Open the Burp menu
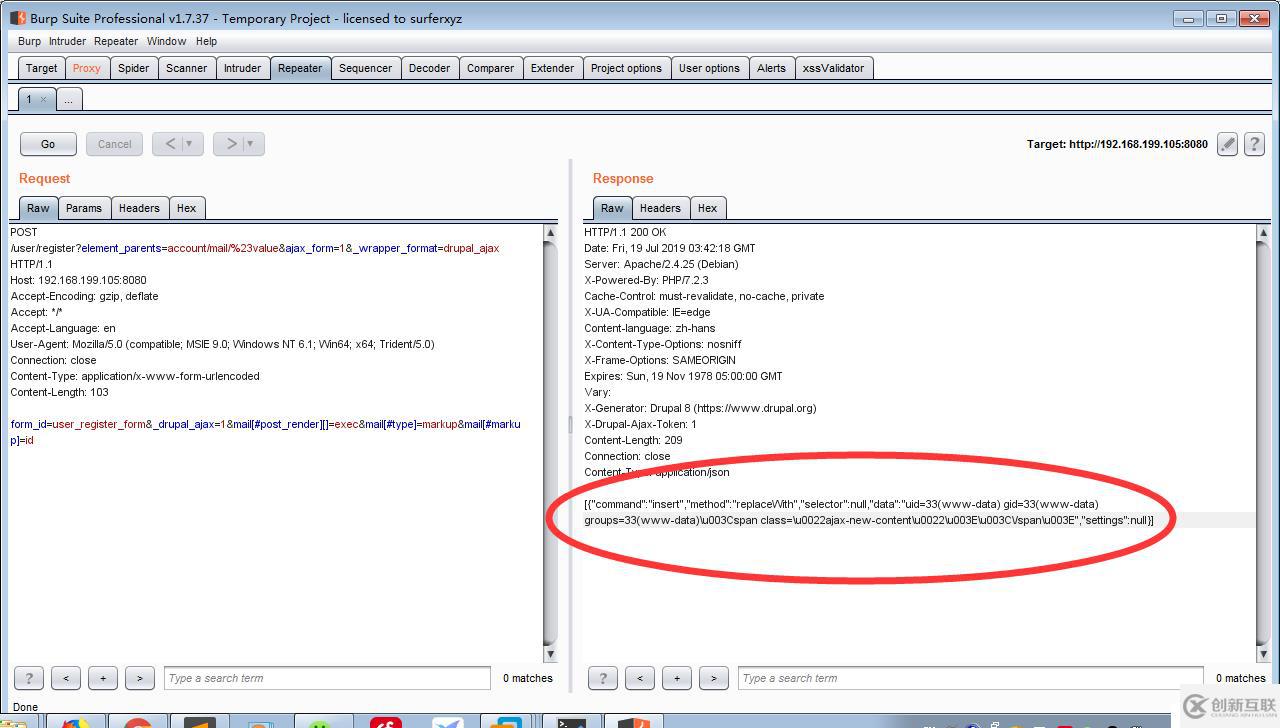This screenshot has height=728, width=1280. pos(29,41)
